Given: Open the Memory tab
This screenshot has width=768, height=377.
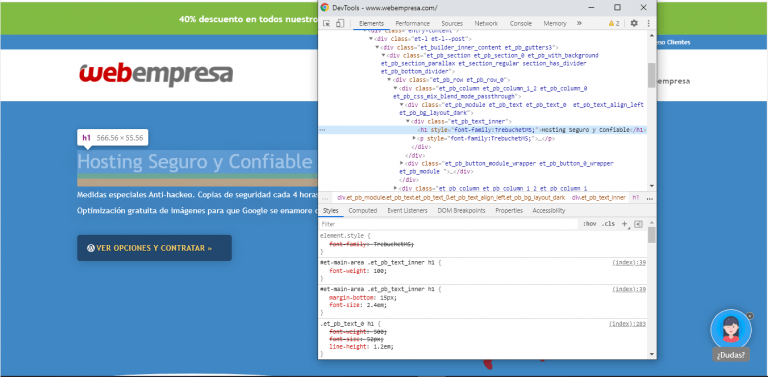Looking at the screenshot, I should click(x=555, y=24).
